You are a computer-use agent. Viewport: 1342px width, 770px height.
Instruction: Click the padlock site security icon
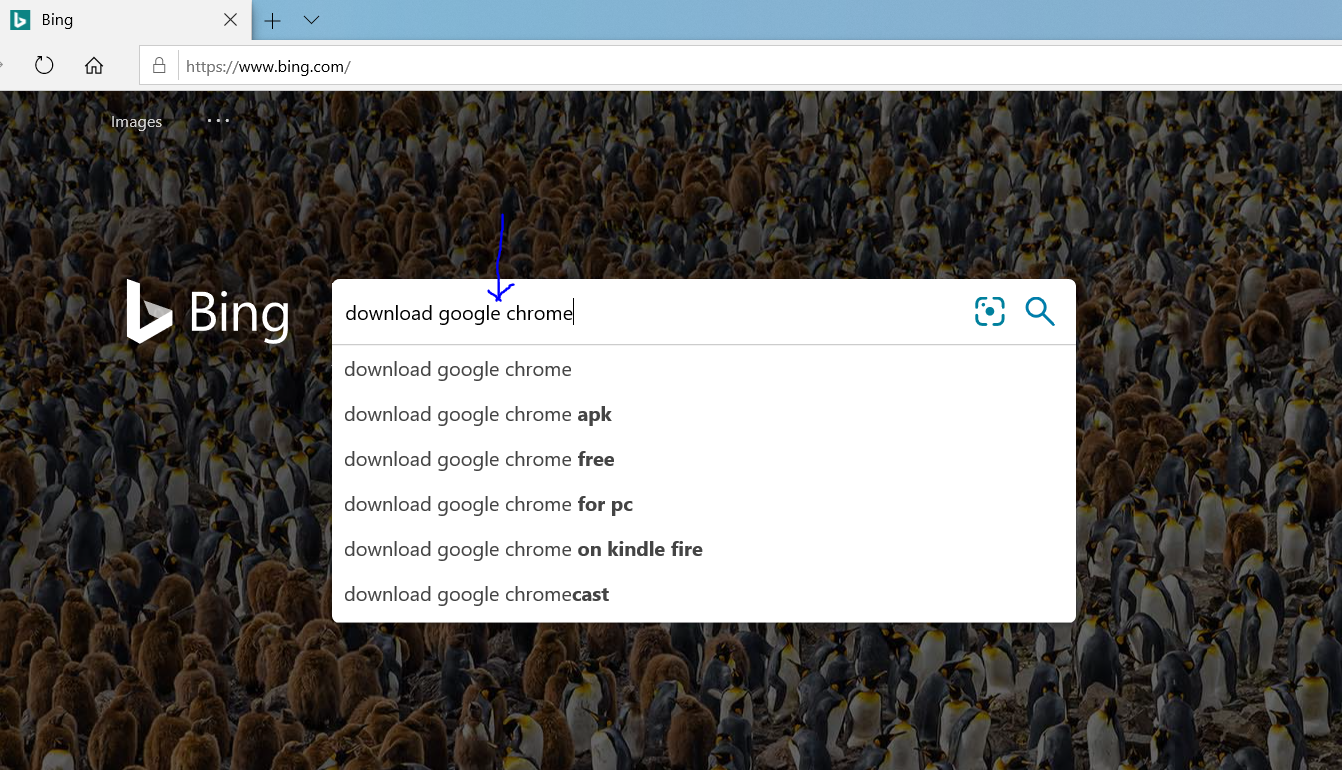click(158, 66)
